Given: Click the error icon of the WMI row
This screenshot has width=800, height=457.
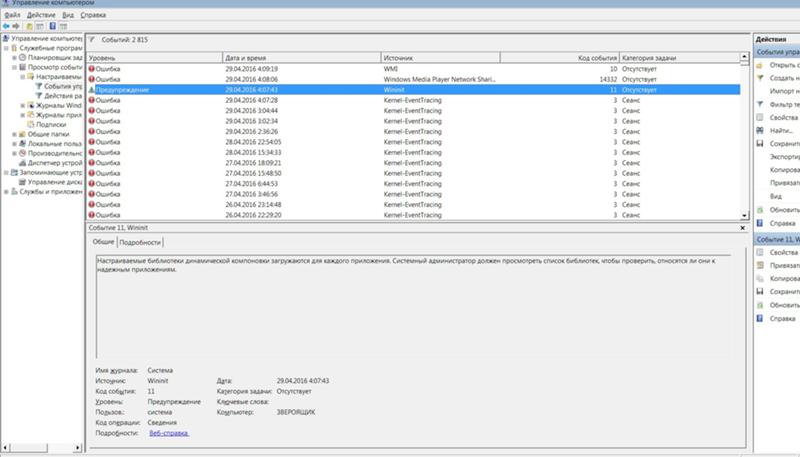Looking at the screenshot, I should point(92,69).
